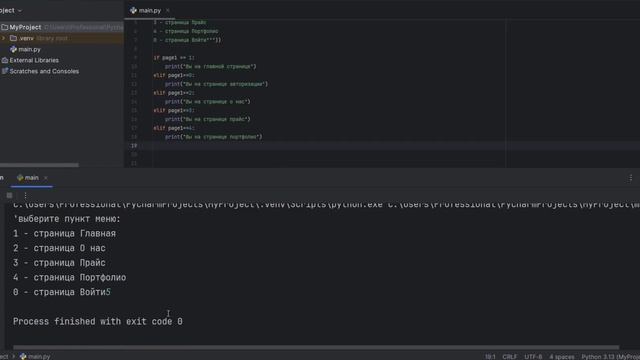Close the main.py editor tab
Screen dimensions: 640x360
168,11
